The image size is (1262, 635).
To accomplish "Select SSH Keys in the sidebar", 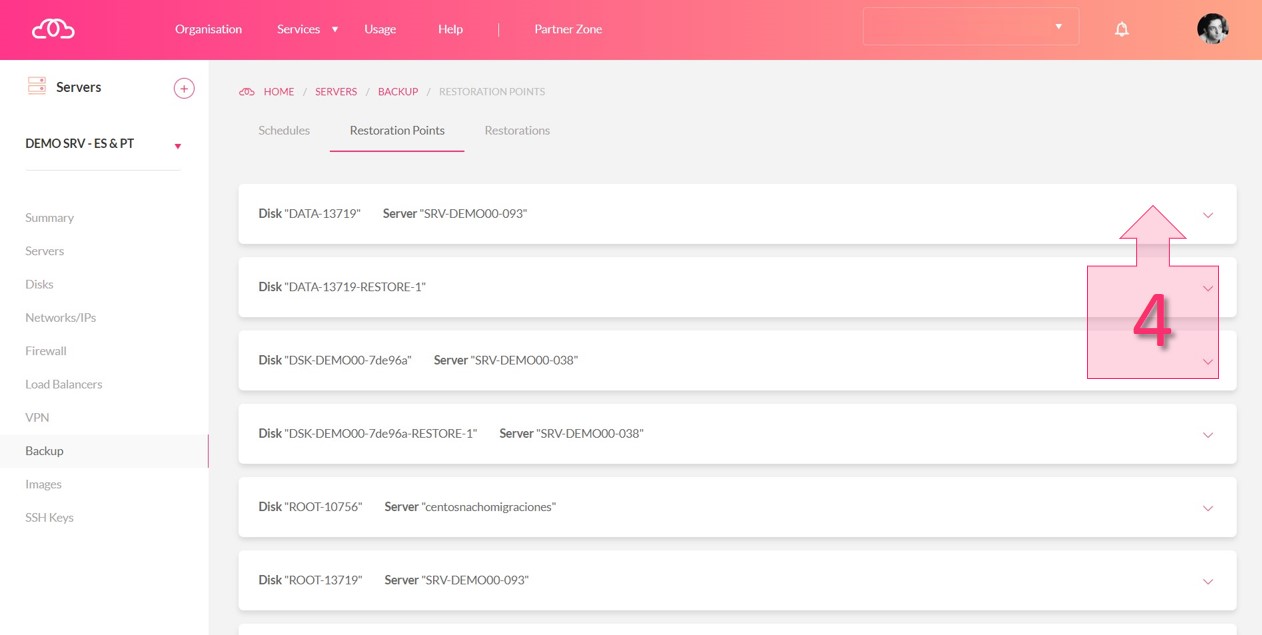I will 49,518.
